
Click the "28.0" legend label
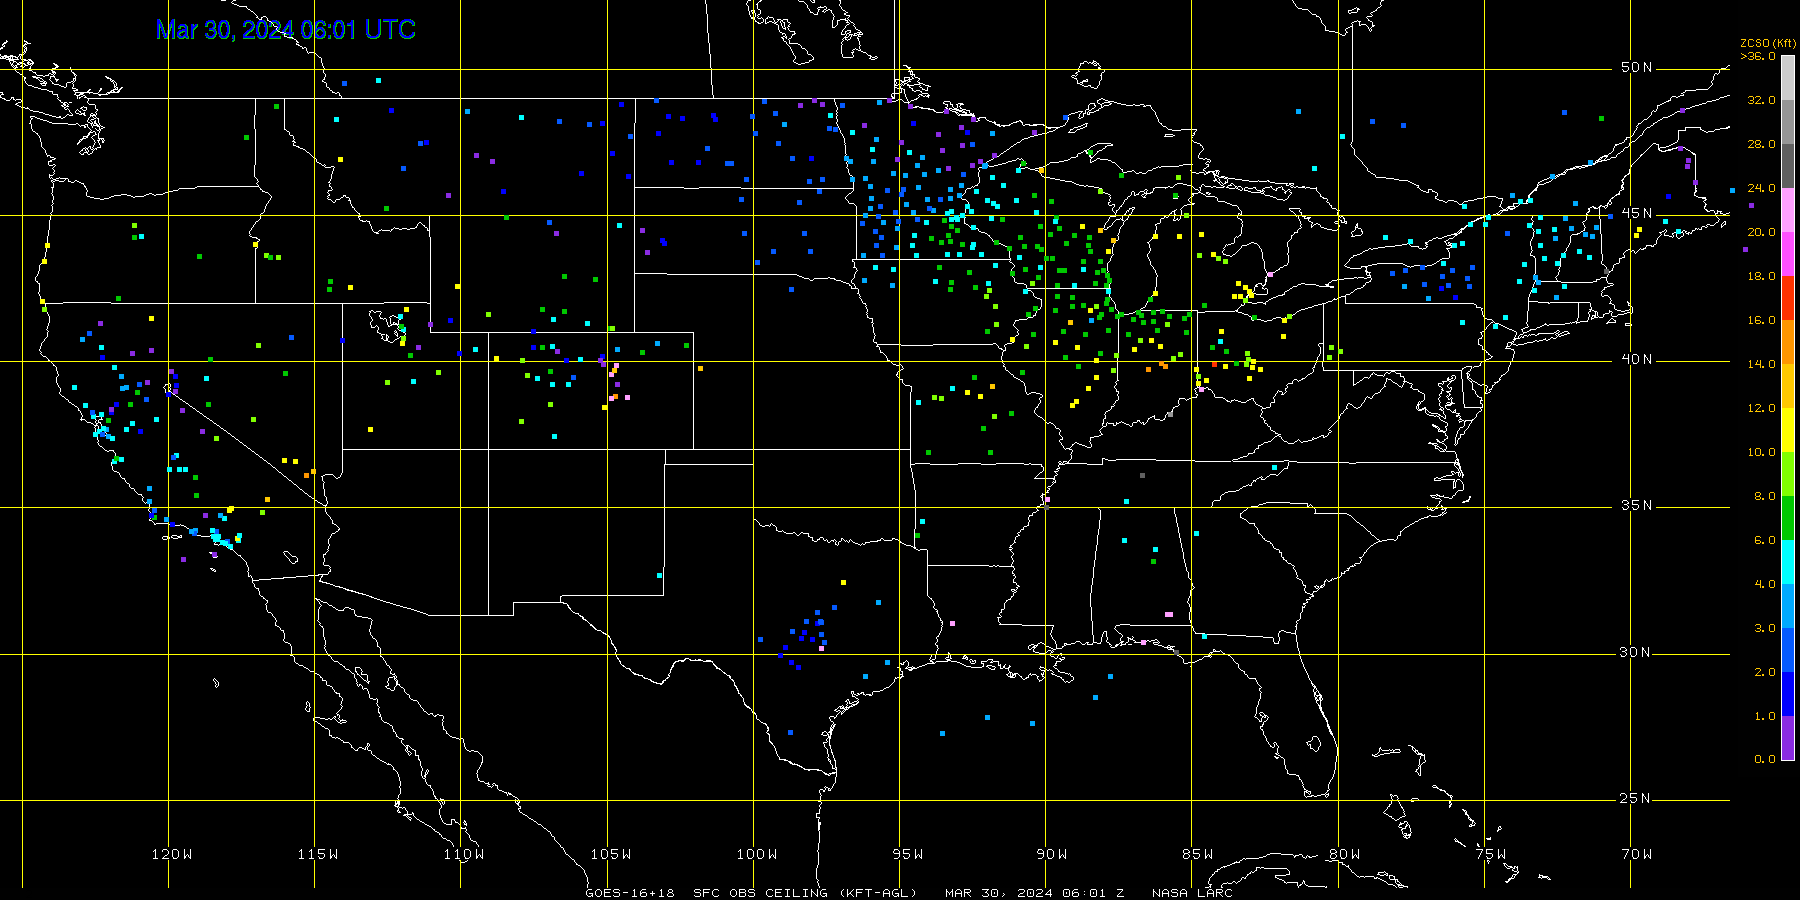(x=1761, y=144)
